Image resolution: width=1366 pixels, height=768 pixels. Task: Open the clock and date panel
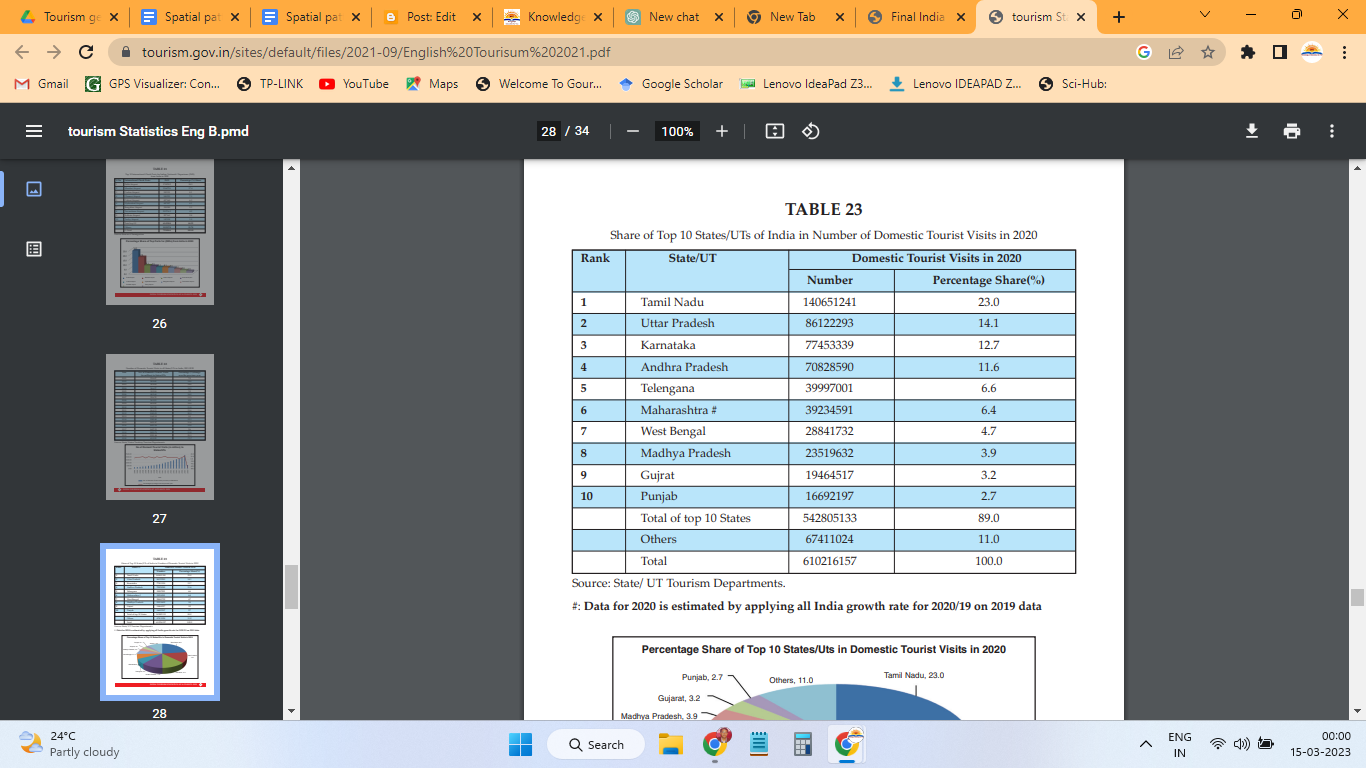(x=1321, y=744)
